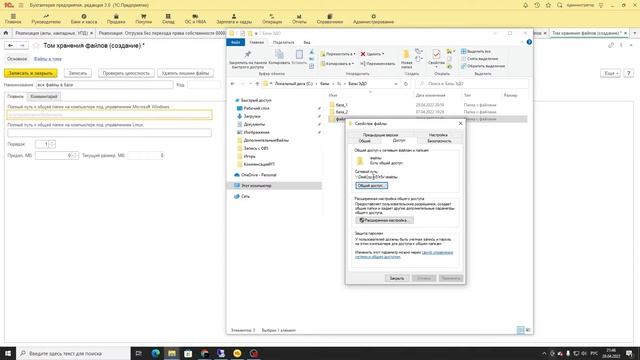Adjust the Предел МБ stepper
640x360 pixels.
[x=76, y=155]
